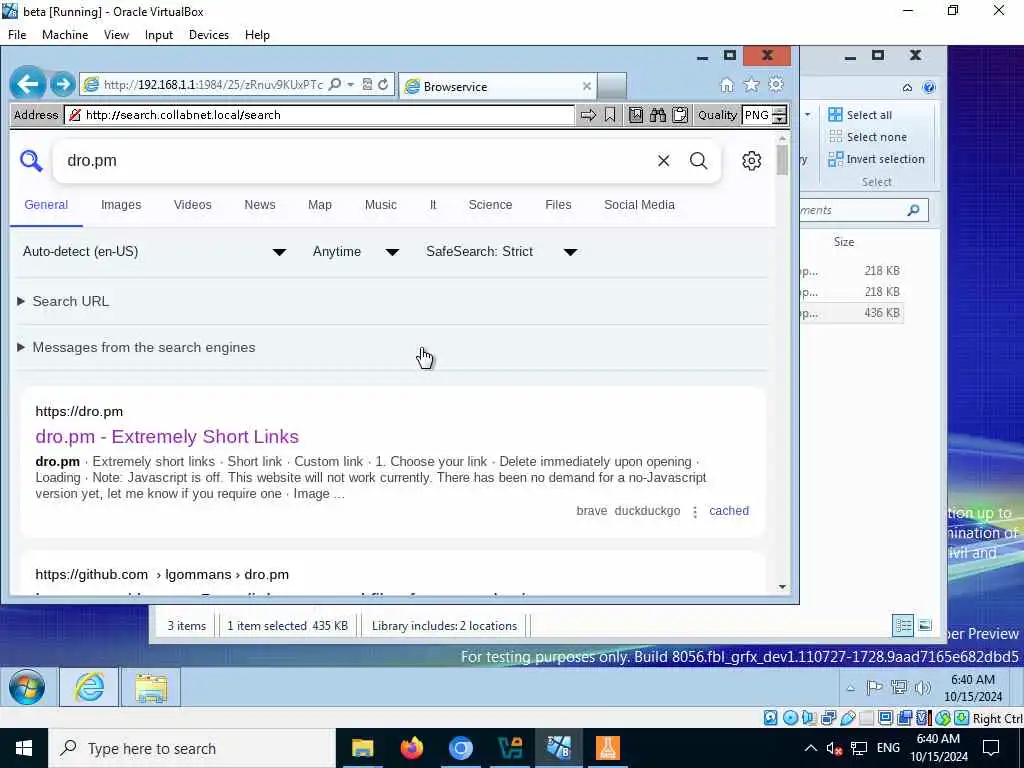Click Browservice saved bookmarks icon next to binoculars

pyautogui.click(x=635, y=115)
